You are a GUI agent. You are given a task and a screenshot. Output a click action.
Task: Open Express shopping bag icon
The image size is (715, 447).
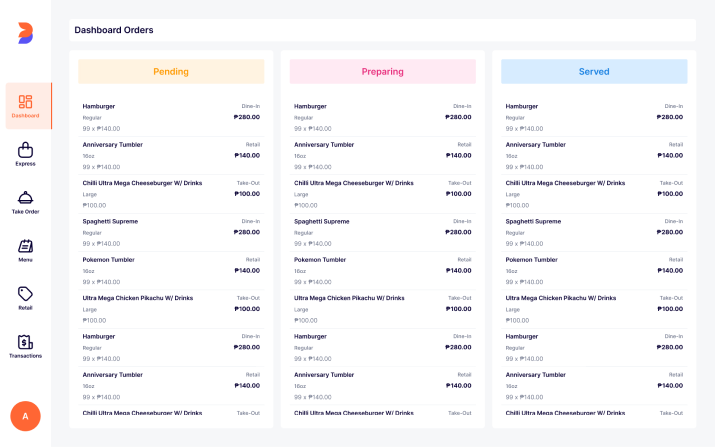25,150
